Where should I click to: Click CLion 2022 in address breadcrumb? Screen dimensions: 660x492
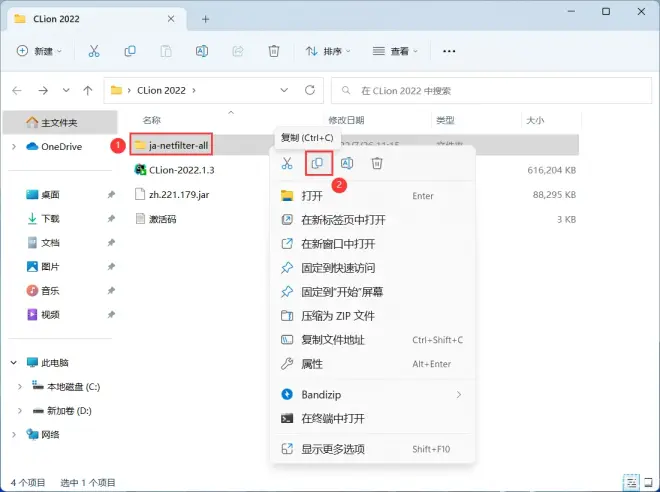point(161,90)
